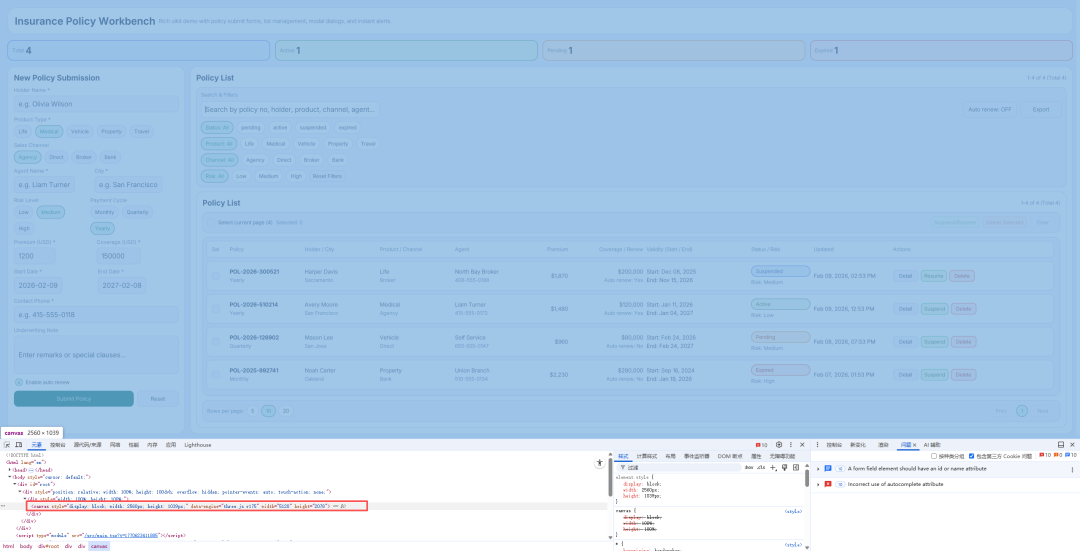The width and height of the screenshot is (1080, 551).
Task: Collapse the div id root node
Action: (x=14, y=484)
